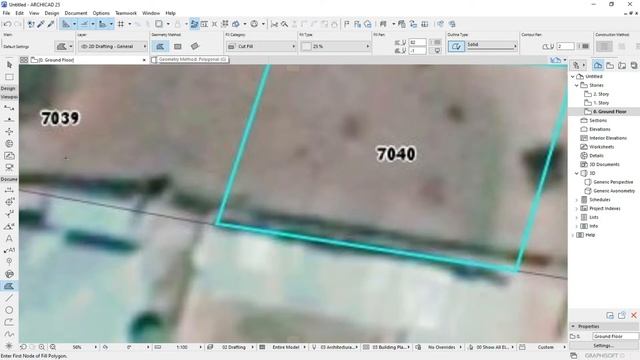640x360 pixels.
Task: Click the zoom in magnifier in status bar
Action: click(x=42, y=347)
